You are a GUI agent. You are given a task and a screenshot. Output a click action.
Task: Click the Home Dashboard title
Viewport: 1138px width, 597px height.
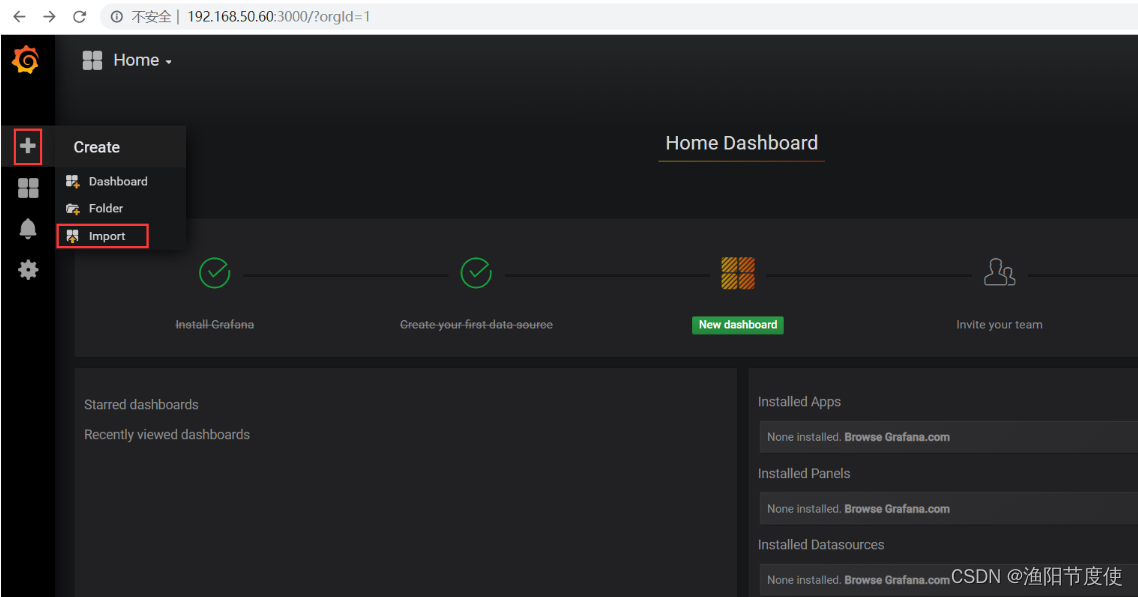coord(742,143)
